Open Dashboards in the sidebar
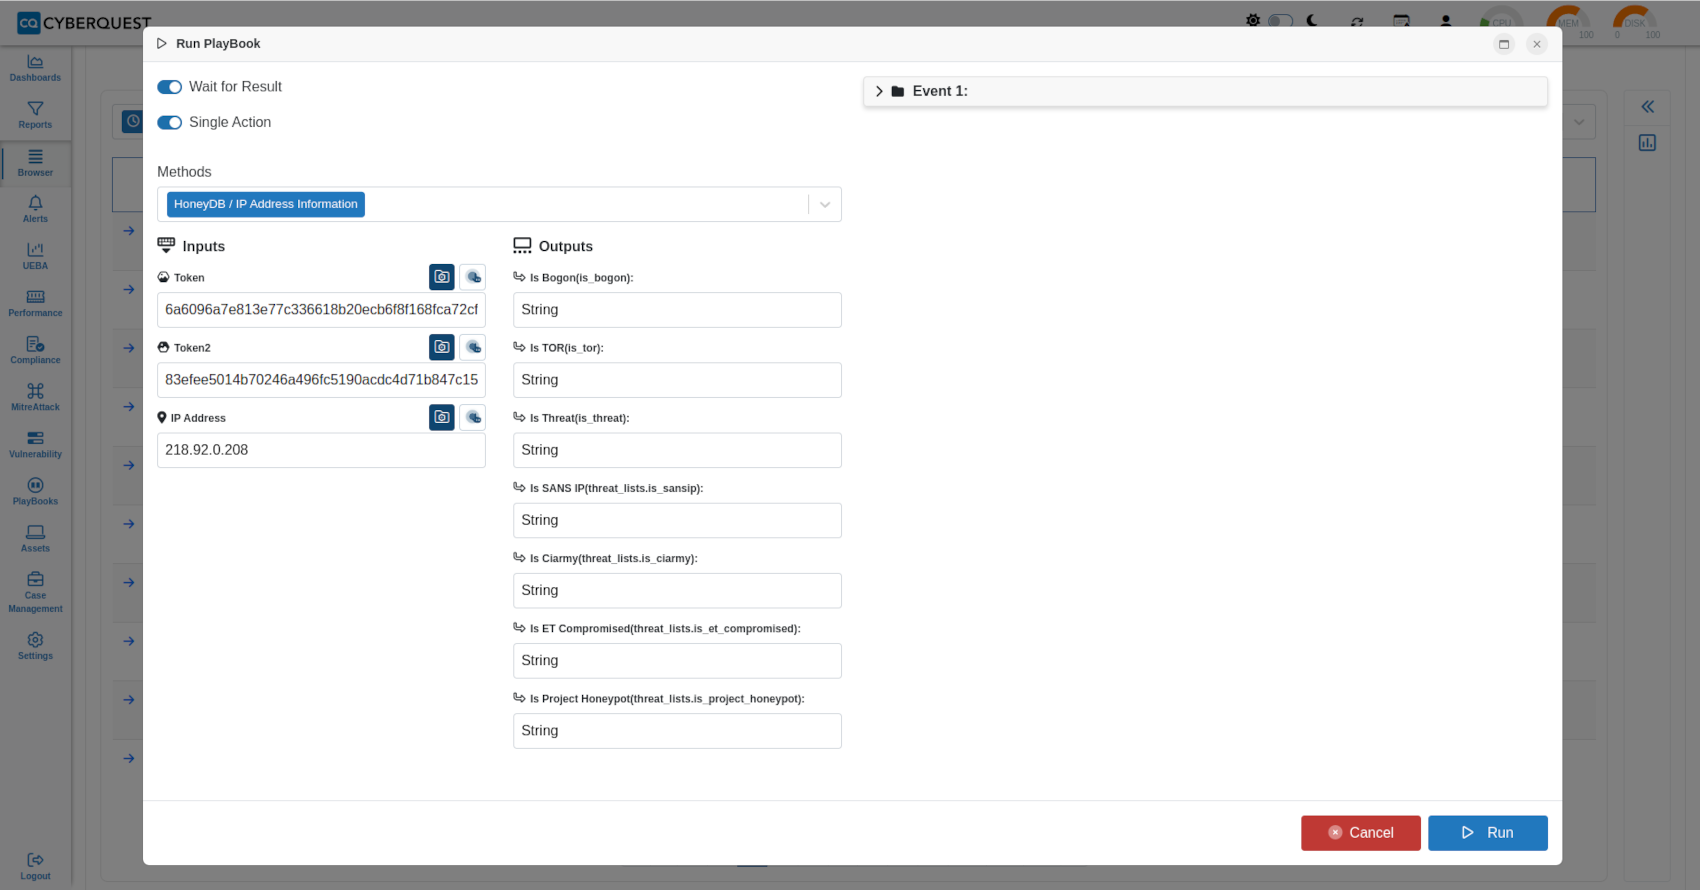Image resolution: width=1700 pixels, height=890 pixels. [35, 68]
